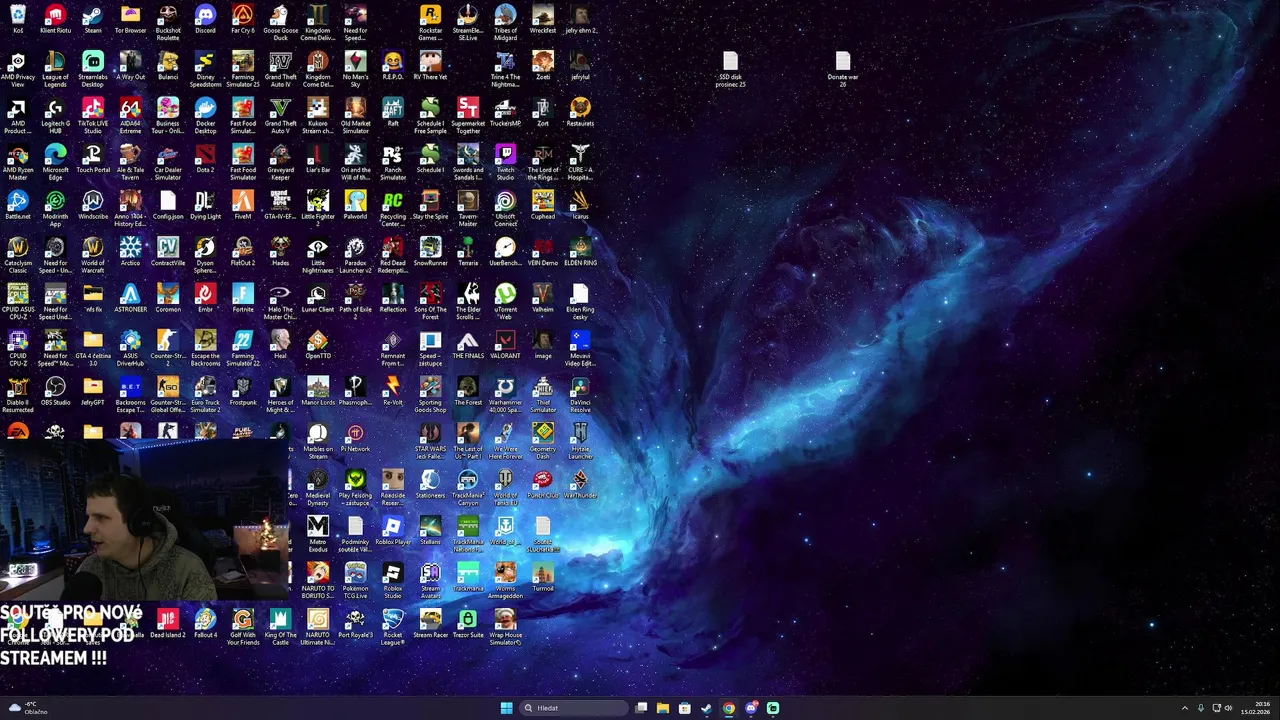
Task: Open Rockstar Games launcher icon
Action: pos(430,22)
